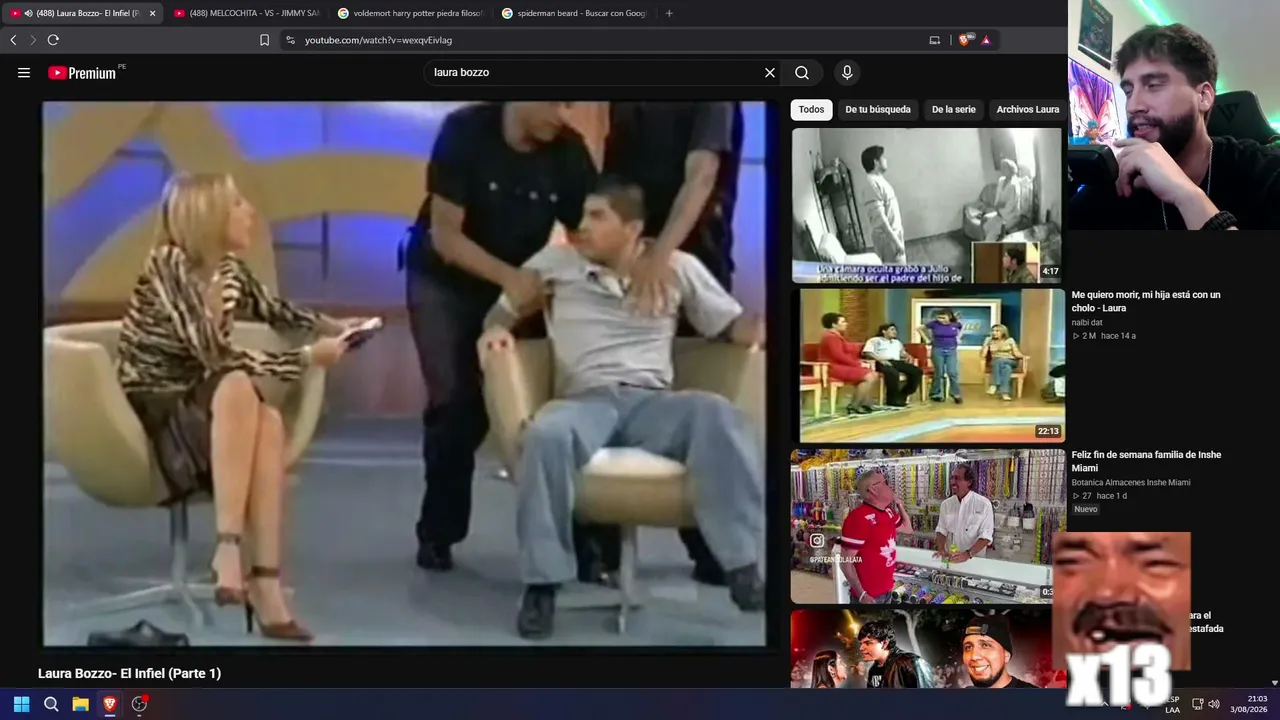The image size is (1280, 720).
Task: Switch to the 'MELCOCHITA - VS - JIMMY' tab
Action: coord(246,13)
